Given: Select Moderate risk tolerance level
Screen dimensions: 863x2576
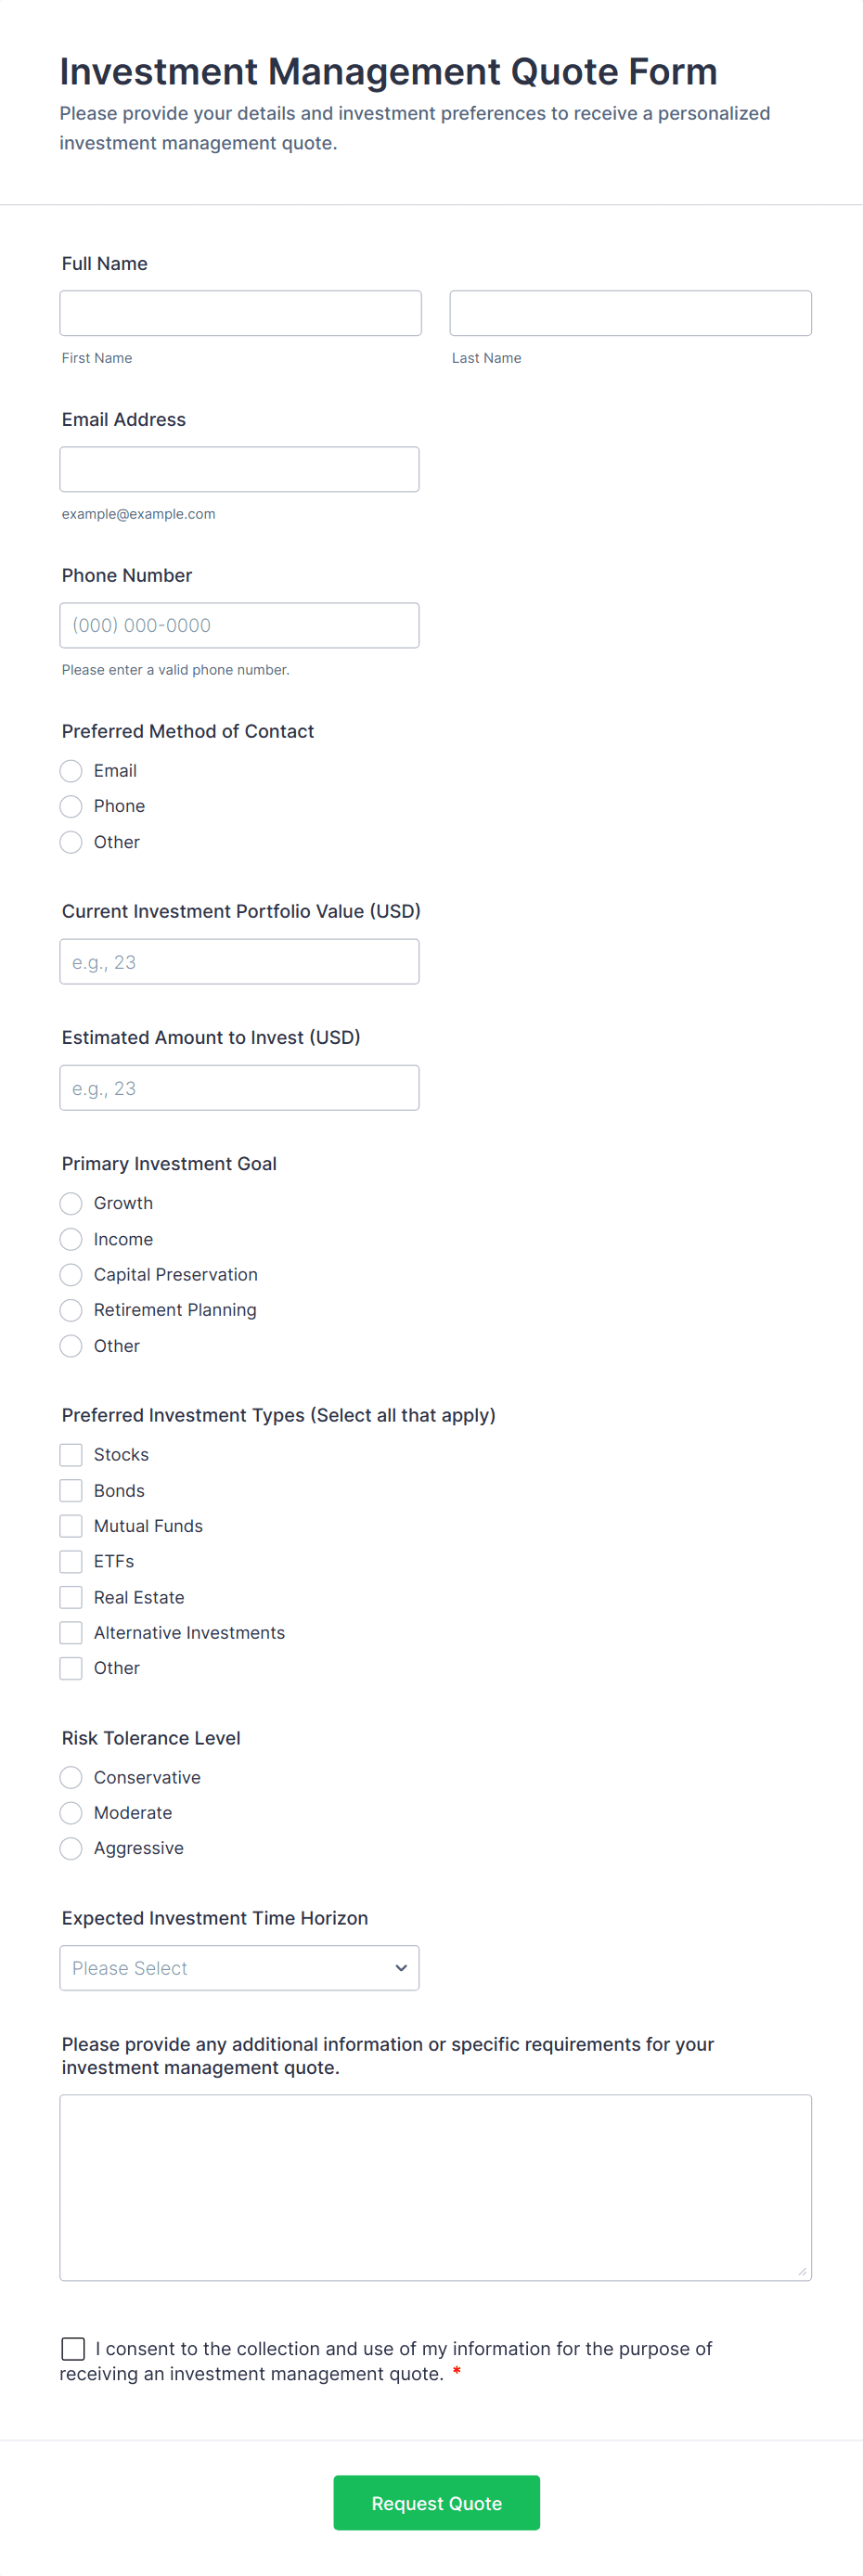Looking at the screenshot, I should [x=71, y=1813].
